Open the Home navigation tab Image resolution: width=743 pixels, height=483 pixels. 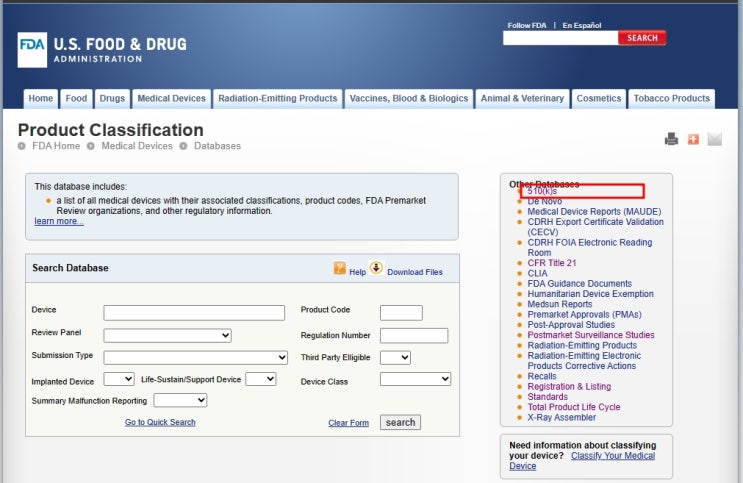pyautogui.click(x=41, y=99)
